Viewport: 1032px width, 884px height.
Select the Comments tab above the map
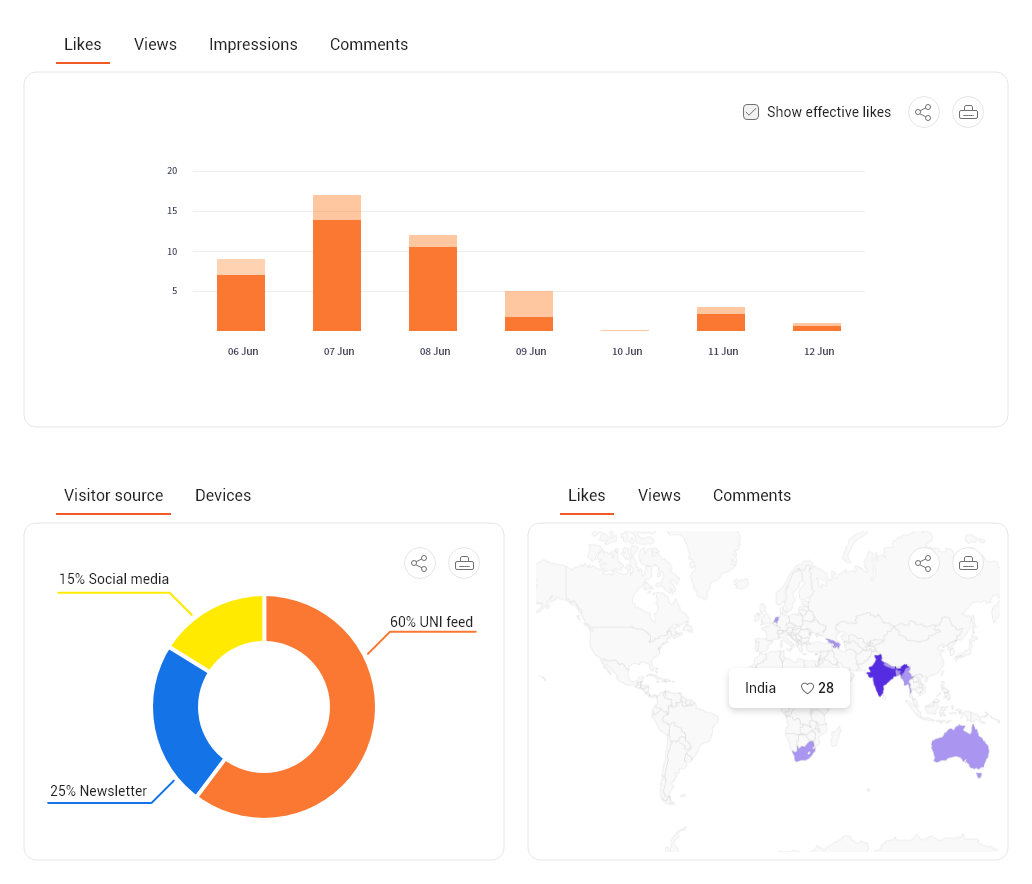(752, 495)
